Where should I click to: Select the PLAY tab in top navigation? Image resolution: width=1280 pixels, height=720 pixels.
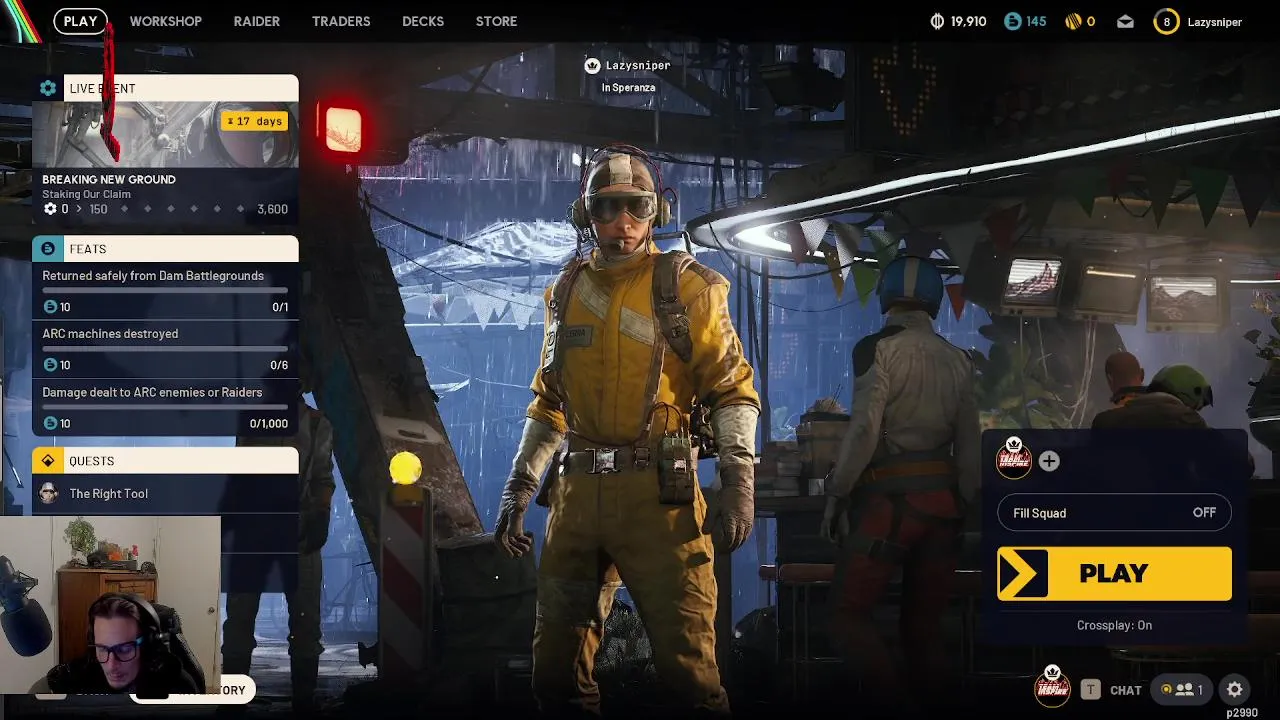[81, 21]
